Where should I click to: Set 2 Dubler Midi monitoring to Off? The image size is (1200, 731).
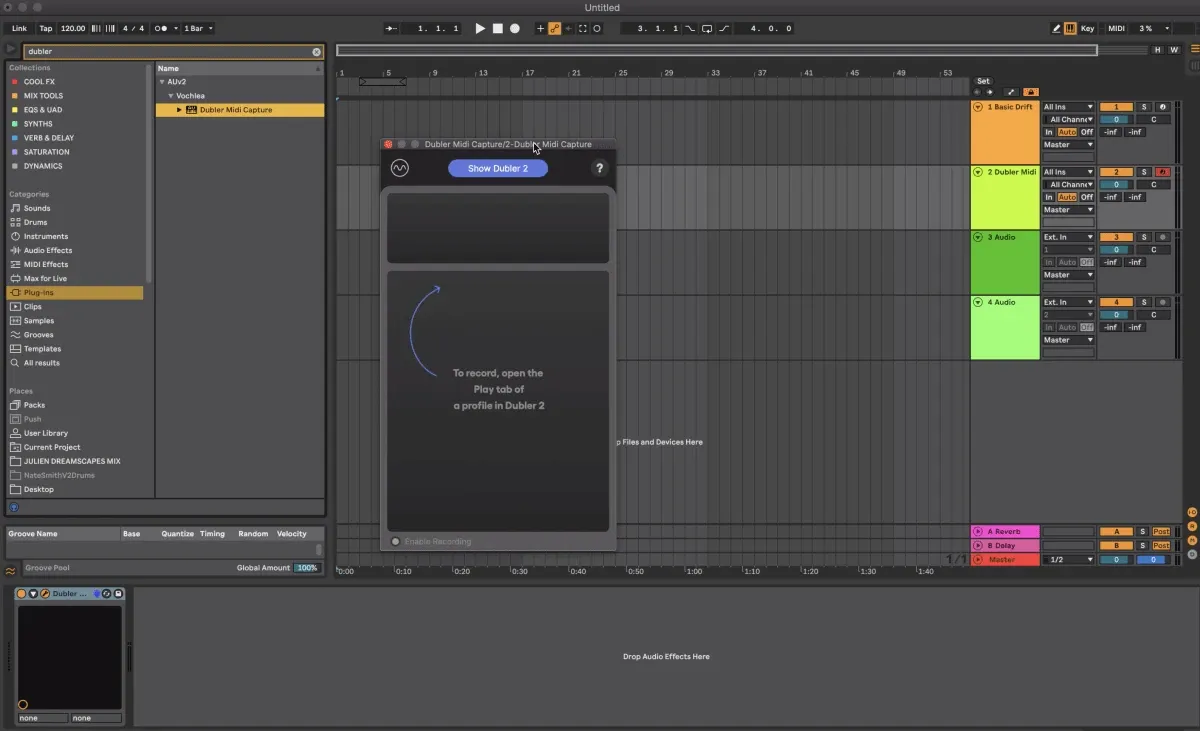[x=1086, y=197]
